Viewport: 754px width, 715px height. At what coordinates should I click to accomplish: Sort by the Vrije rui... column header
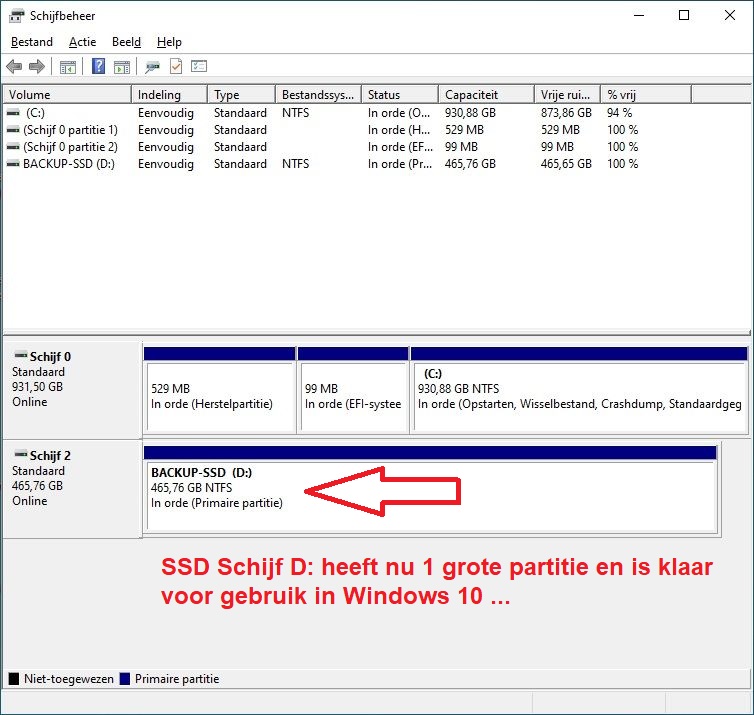tap(567, 94)
